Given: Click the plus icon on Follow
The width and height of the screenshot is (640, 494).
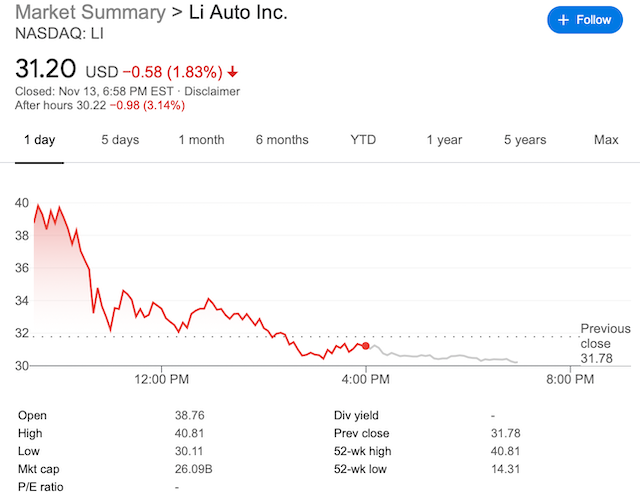Looking at the screenshot, I should [x=563, y=20].
